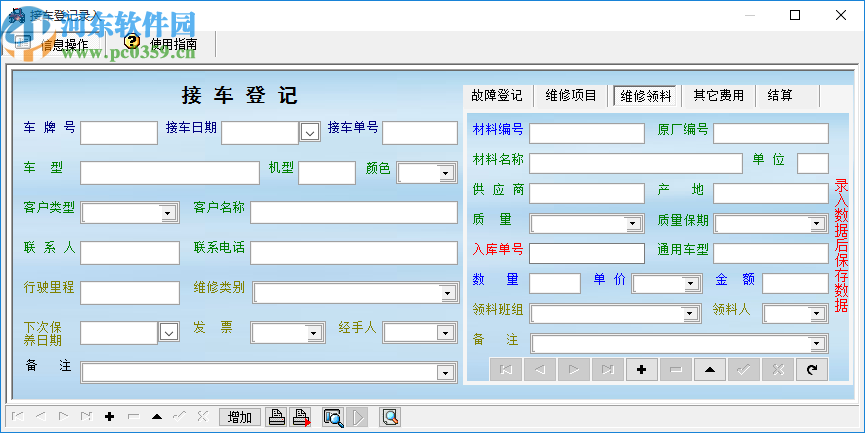Screen dimensions: 865x433
Task: Click bottom toolbar add record plus icon
Action: click(109, 417)
